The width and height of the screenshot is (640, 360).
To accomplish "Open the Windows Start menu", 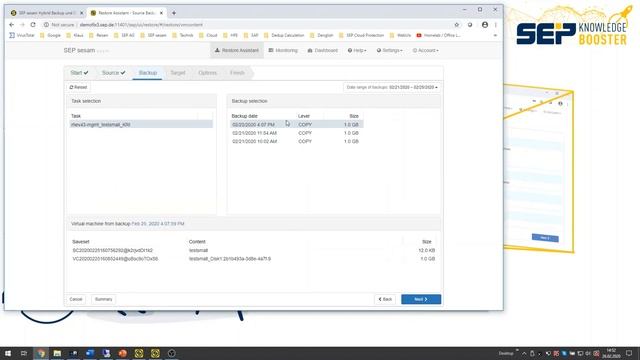I will (8, 353).
